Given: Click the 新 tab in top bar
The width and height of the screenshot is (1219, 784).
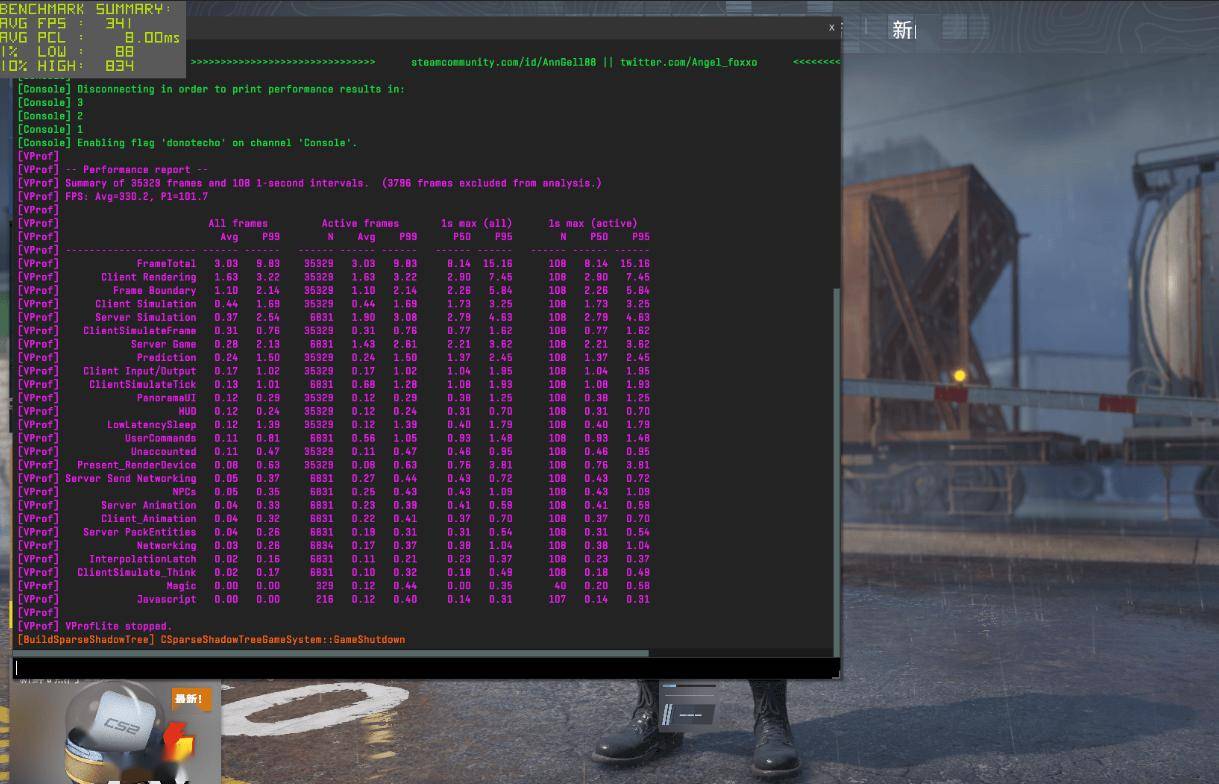Looking at the screenshot, I should pyautogui.click(x=902, y=31).
